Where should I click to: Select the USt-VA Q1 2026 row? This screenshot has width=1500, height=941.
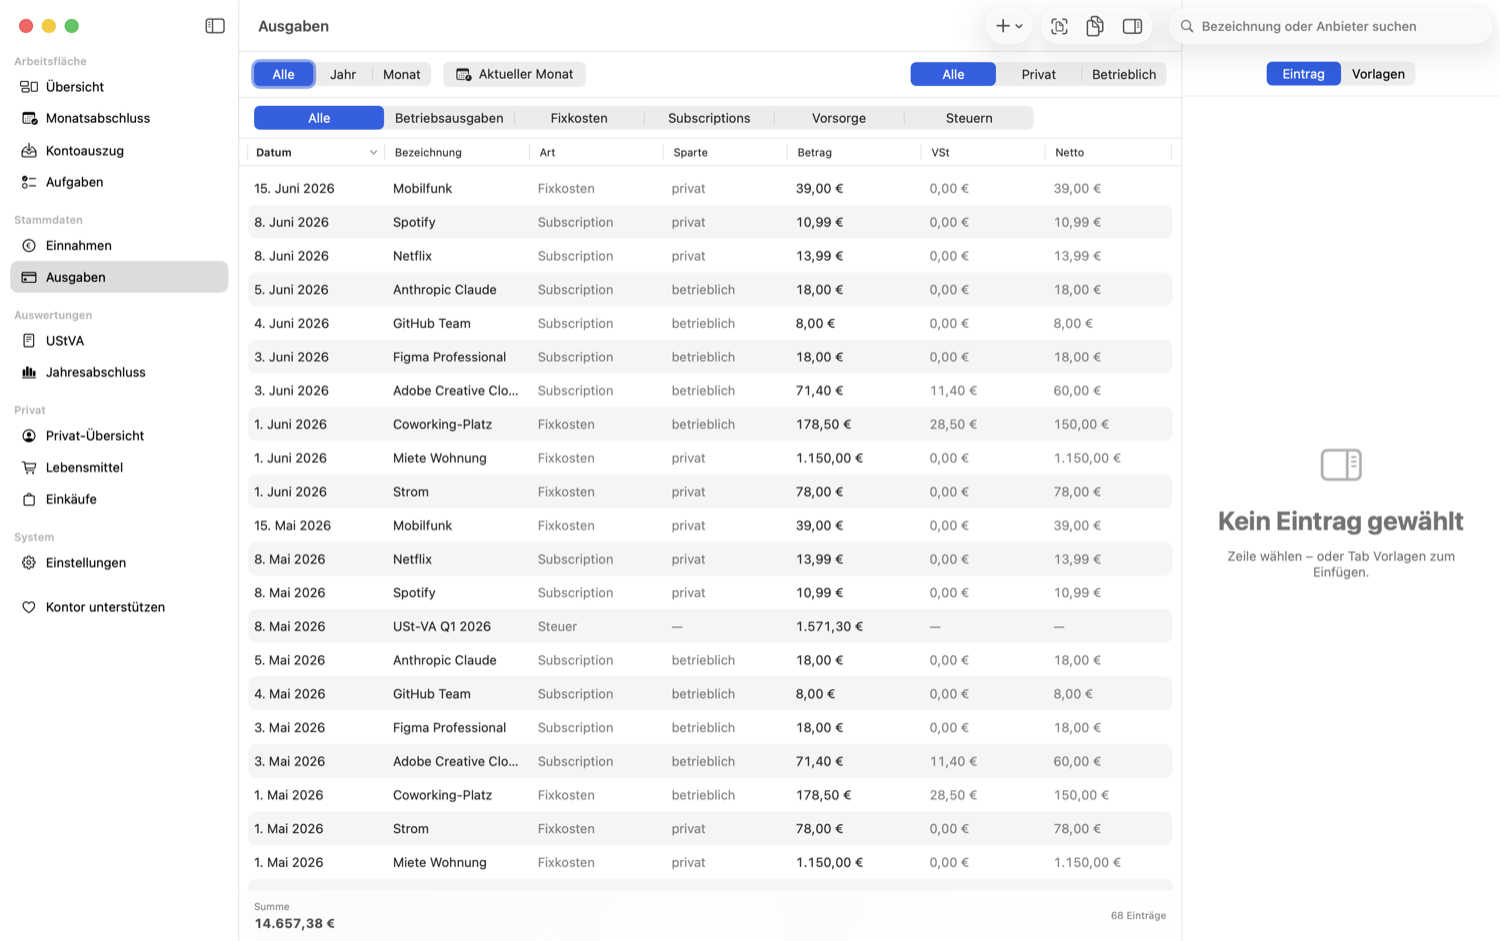[x=710, y=627]
